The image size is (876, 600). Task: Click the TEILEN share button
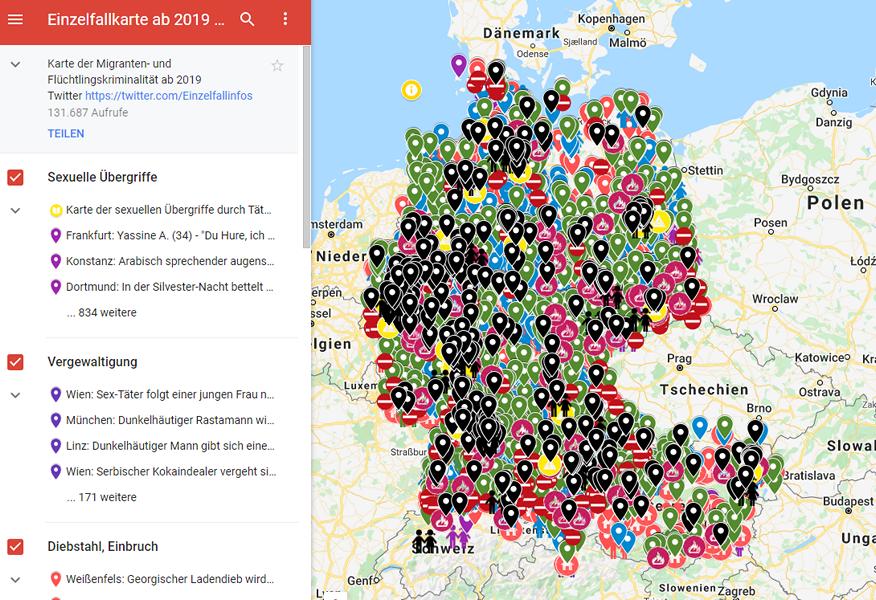coord(66,134)
